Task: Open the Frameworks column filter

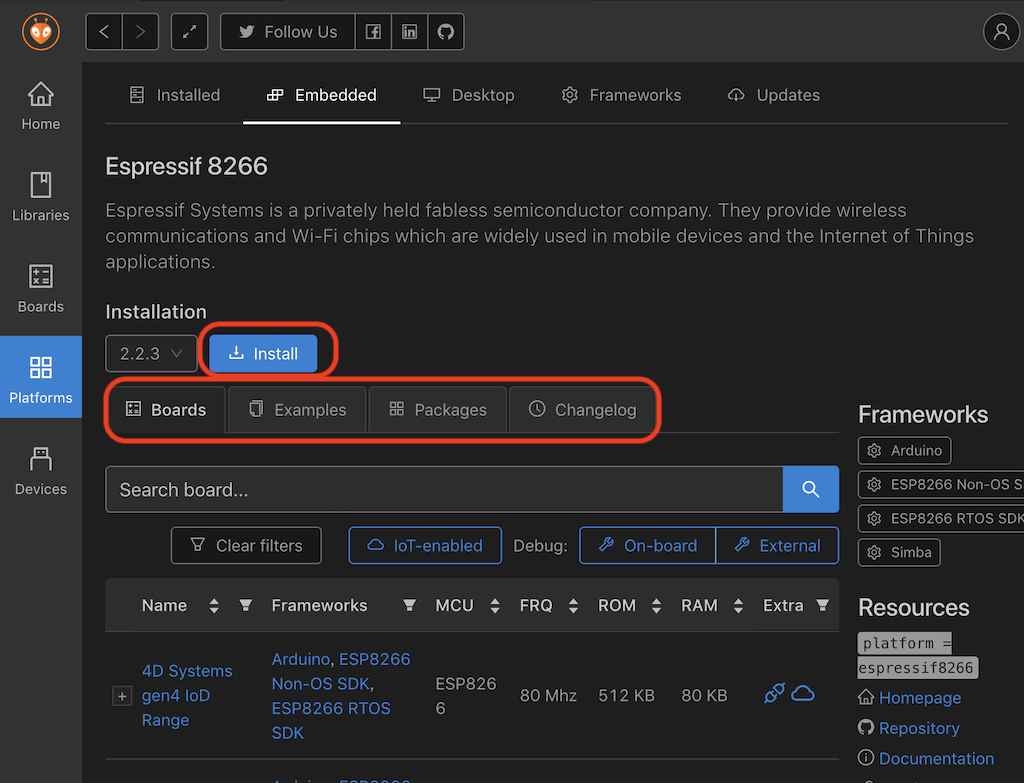Action: point(409,605)
